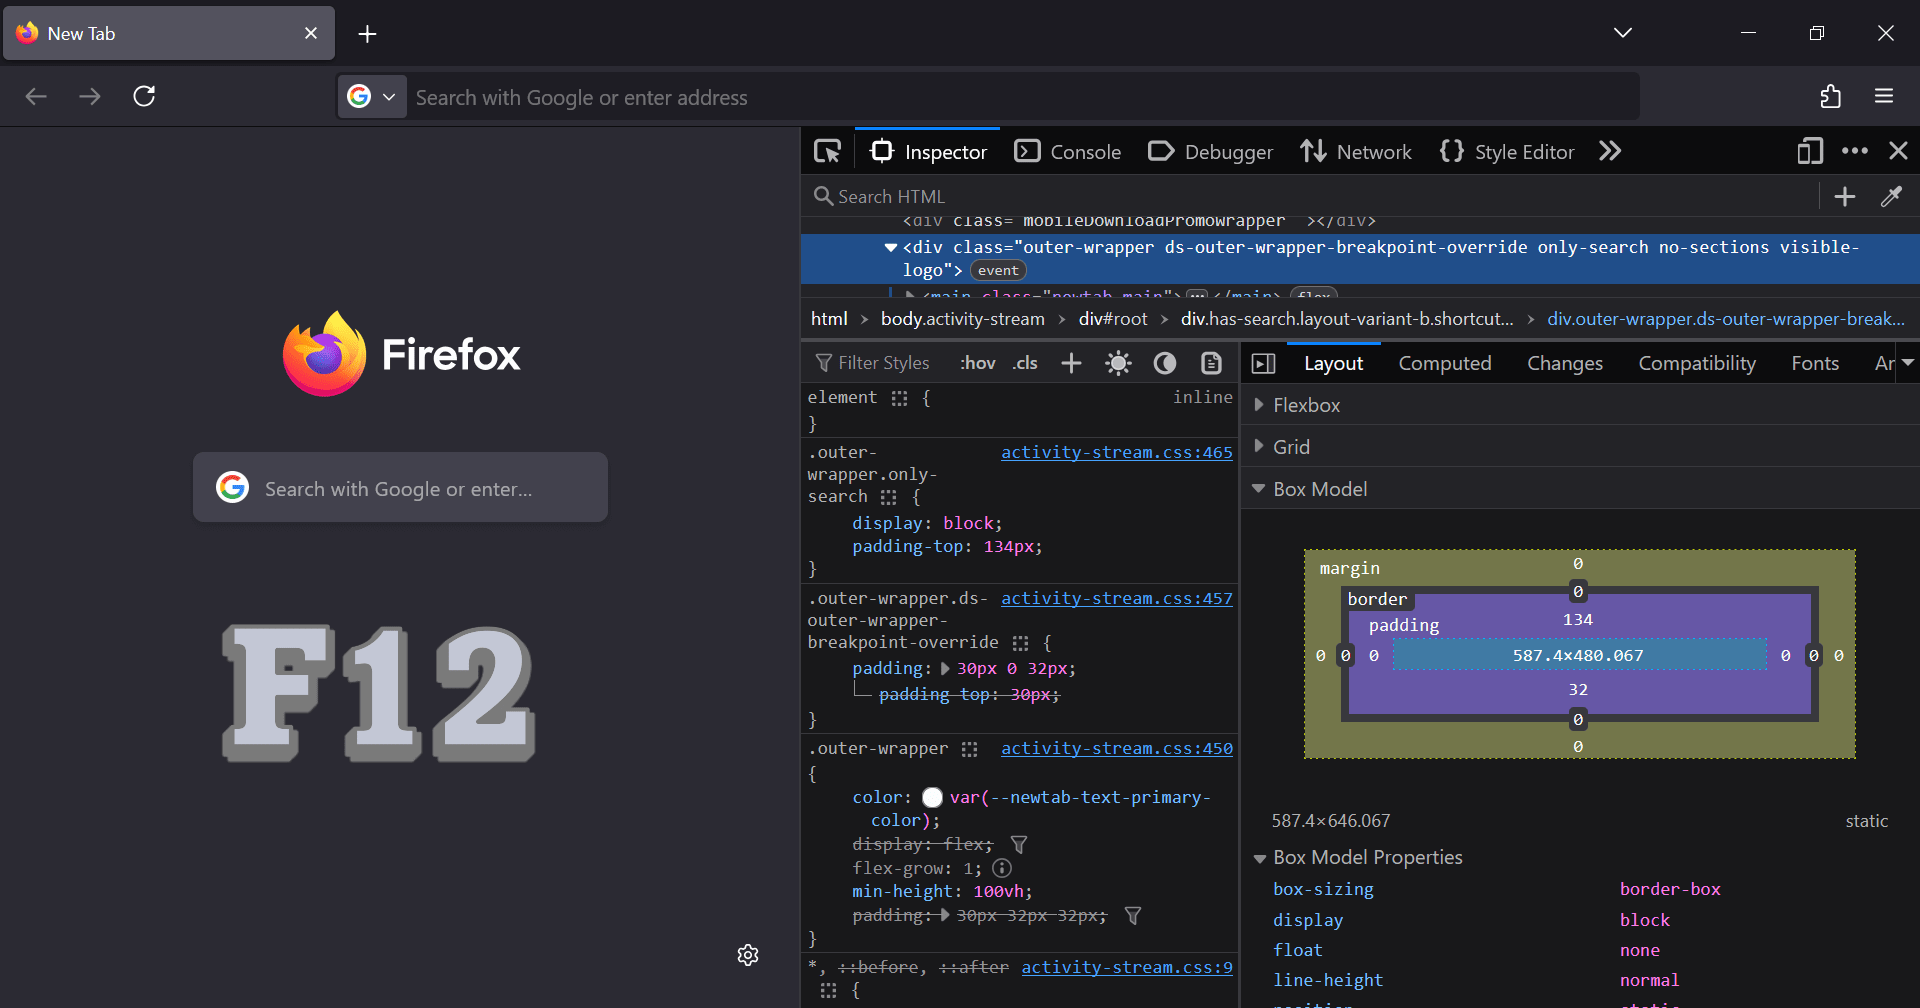Click the event badge on outer-wrapper div
1920x1008 pixels.
[x=998, y=270]
